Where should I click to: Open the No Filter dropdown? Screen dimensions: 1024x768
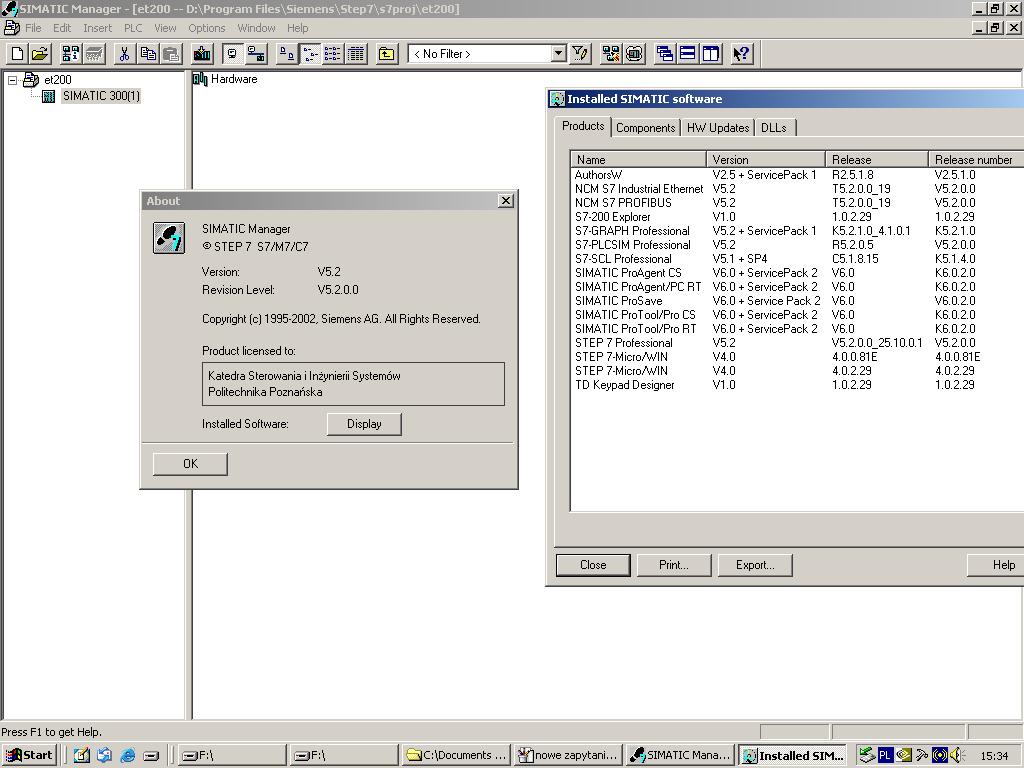558,54
